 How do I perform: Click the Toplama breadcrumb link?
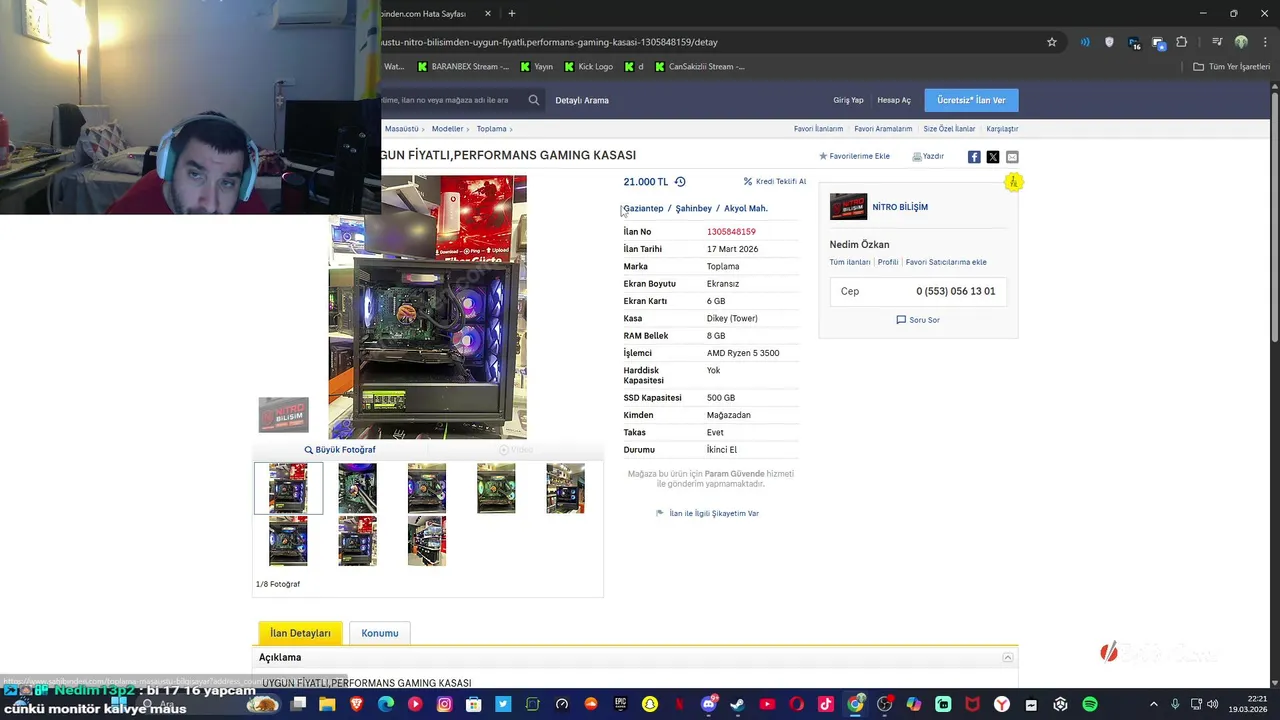coord(491,129)
